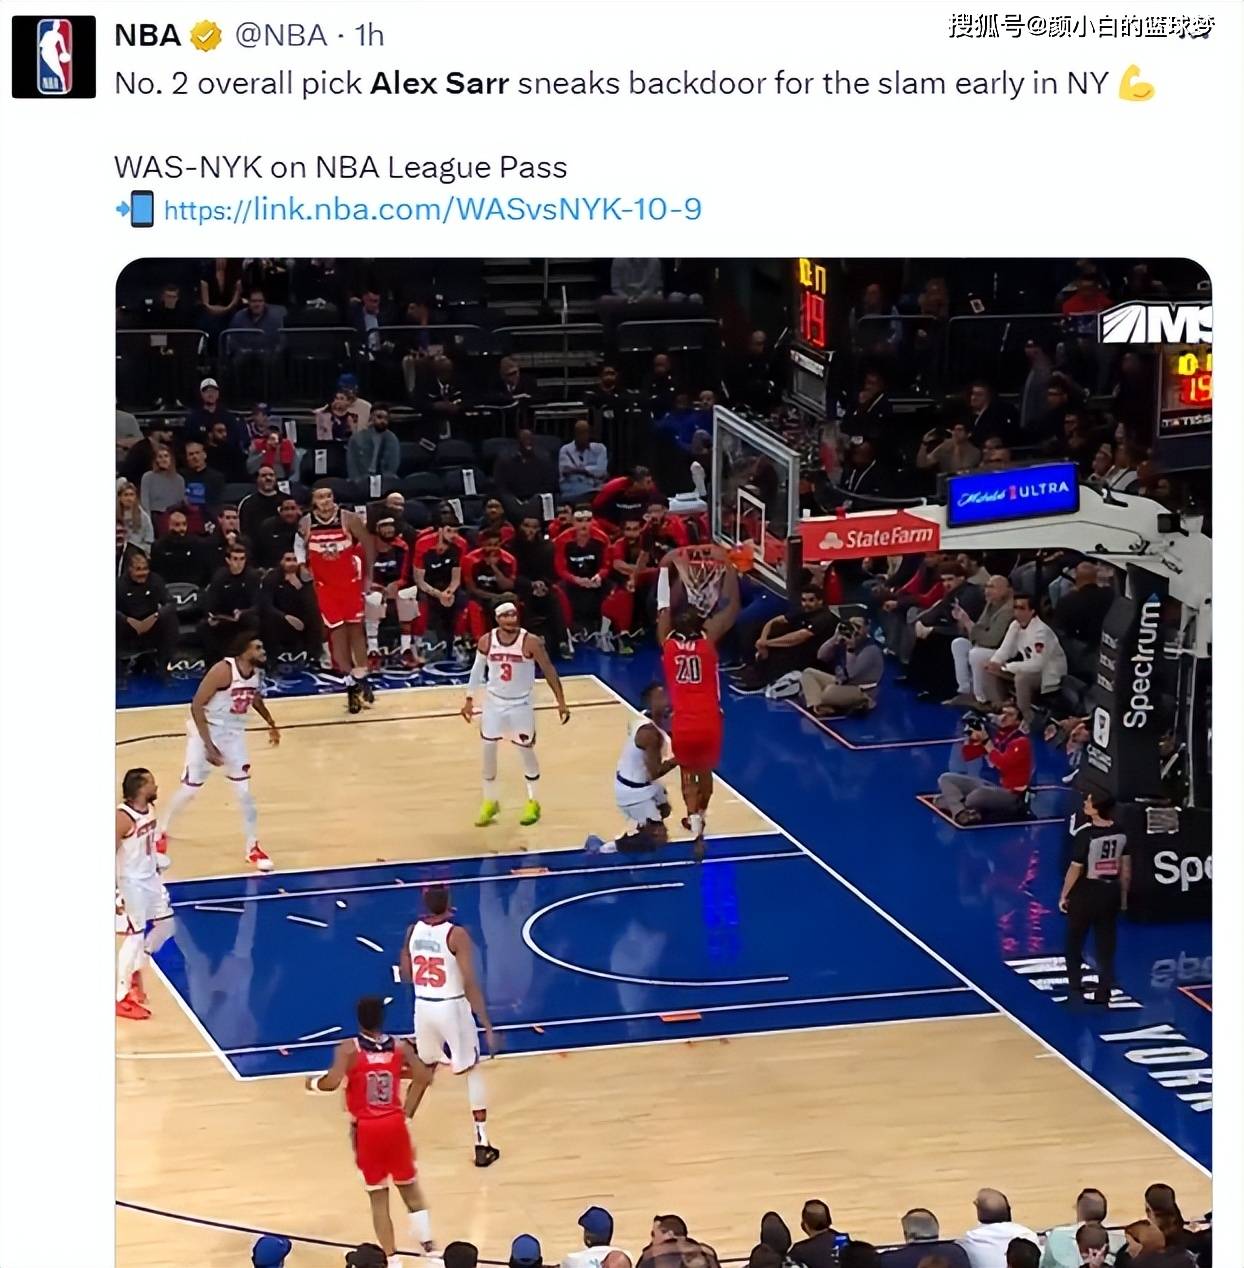Image resolution: width=1244 pixels, height=1268 pixels.
Task: Click Knicks player number 25
Action: click(446, 1022)
